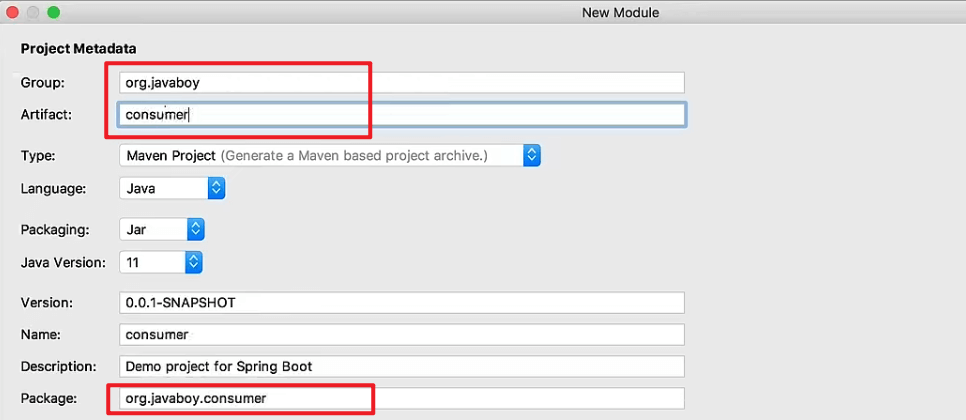966x420 pixels.
Task: Click the Java Version arrow icon
Action: [x=194, y=262]
